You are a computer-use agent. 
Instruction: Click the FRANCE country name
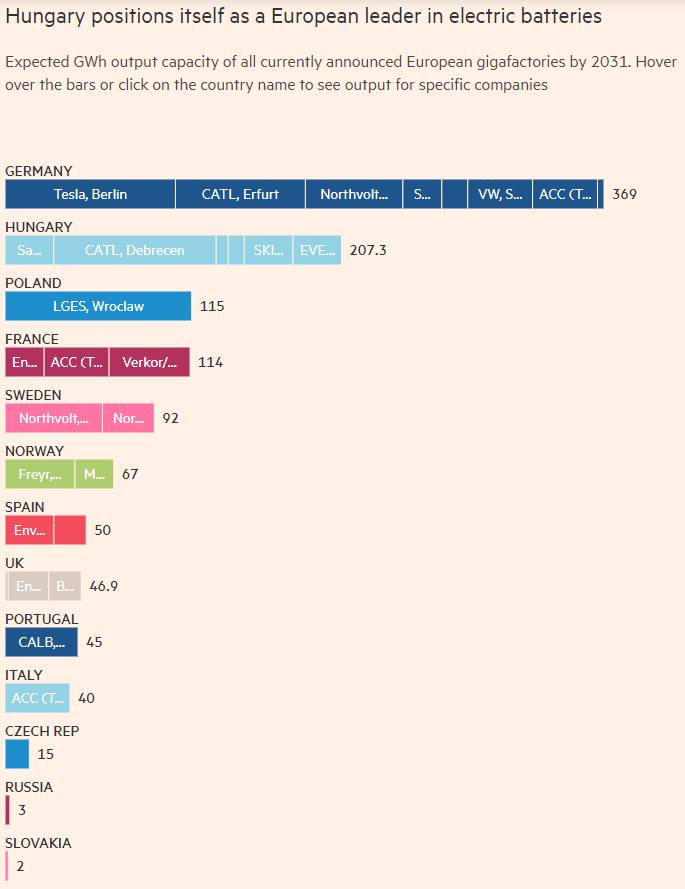32,339
